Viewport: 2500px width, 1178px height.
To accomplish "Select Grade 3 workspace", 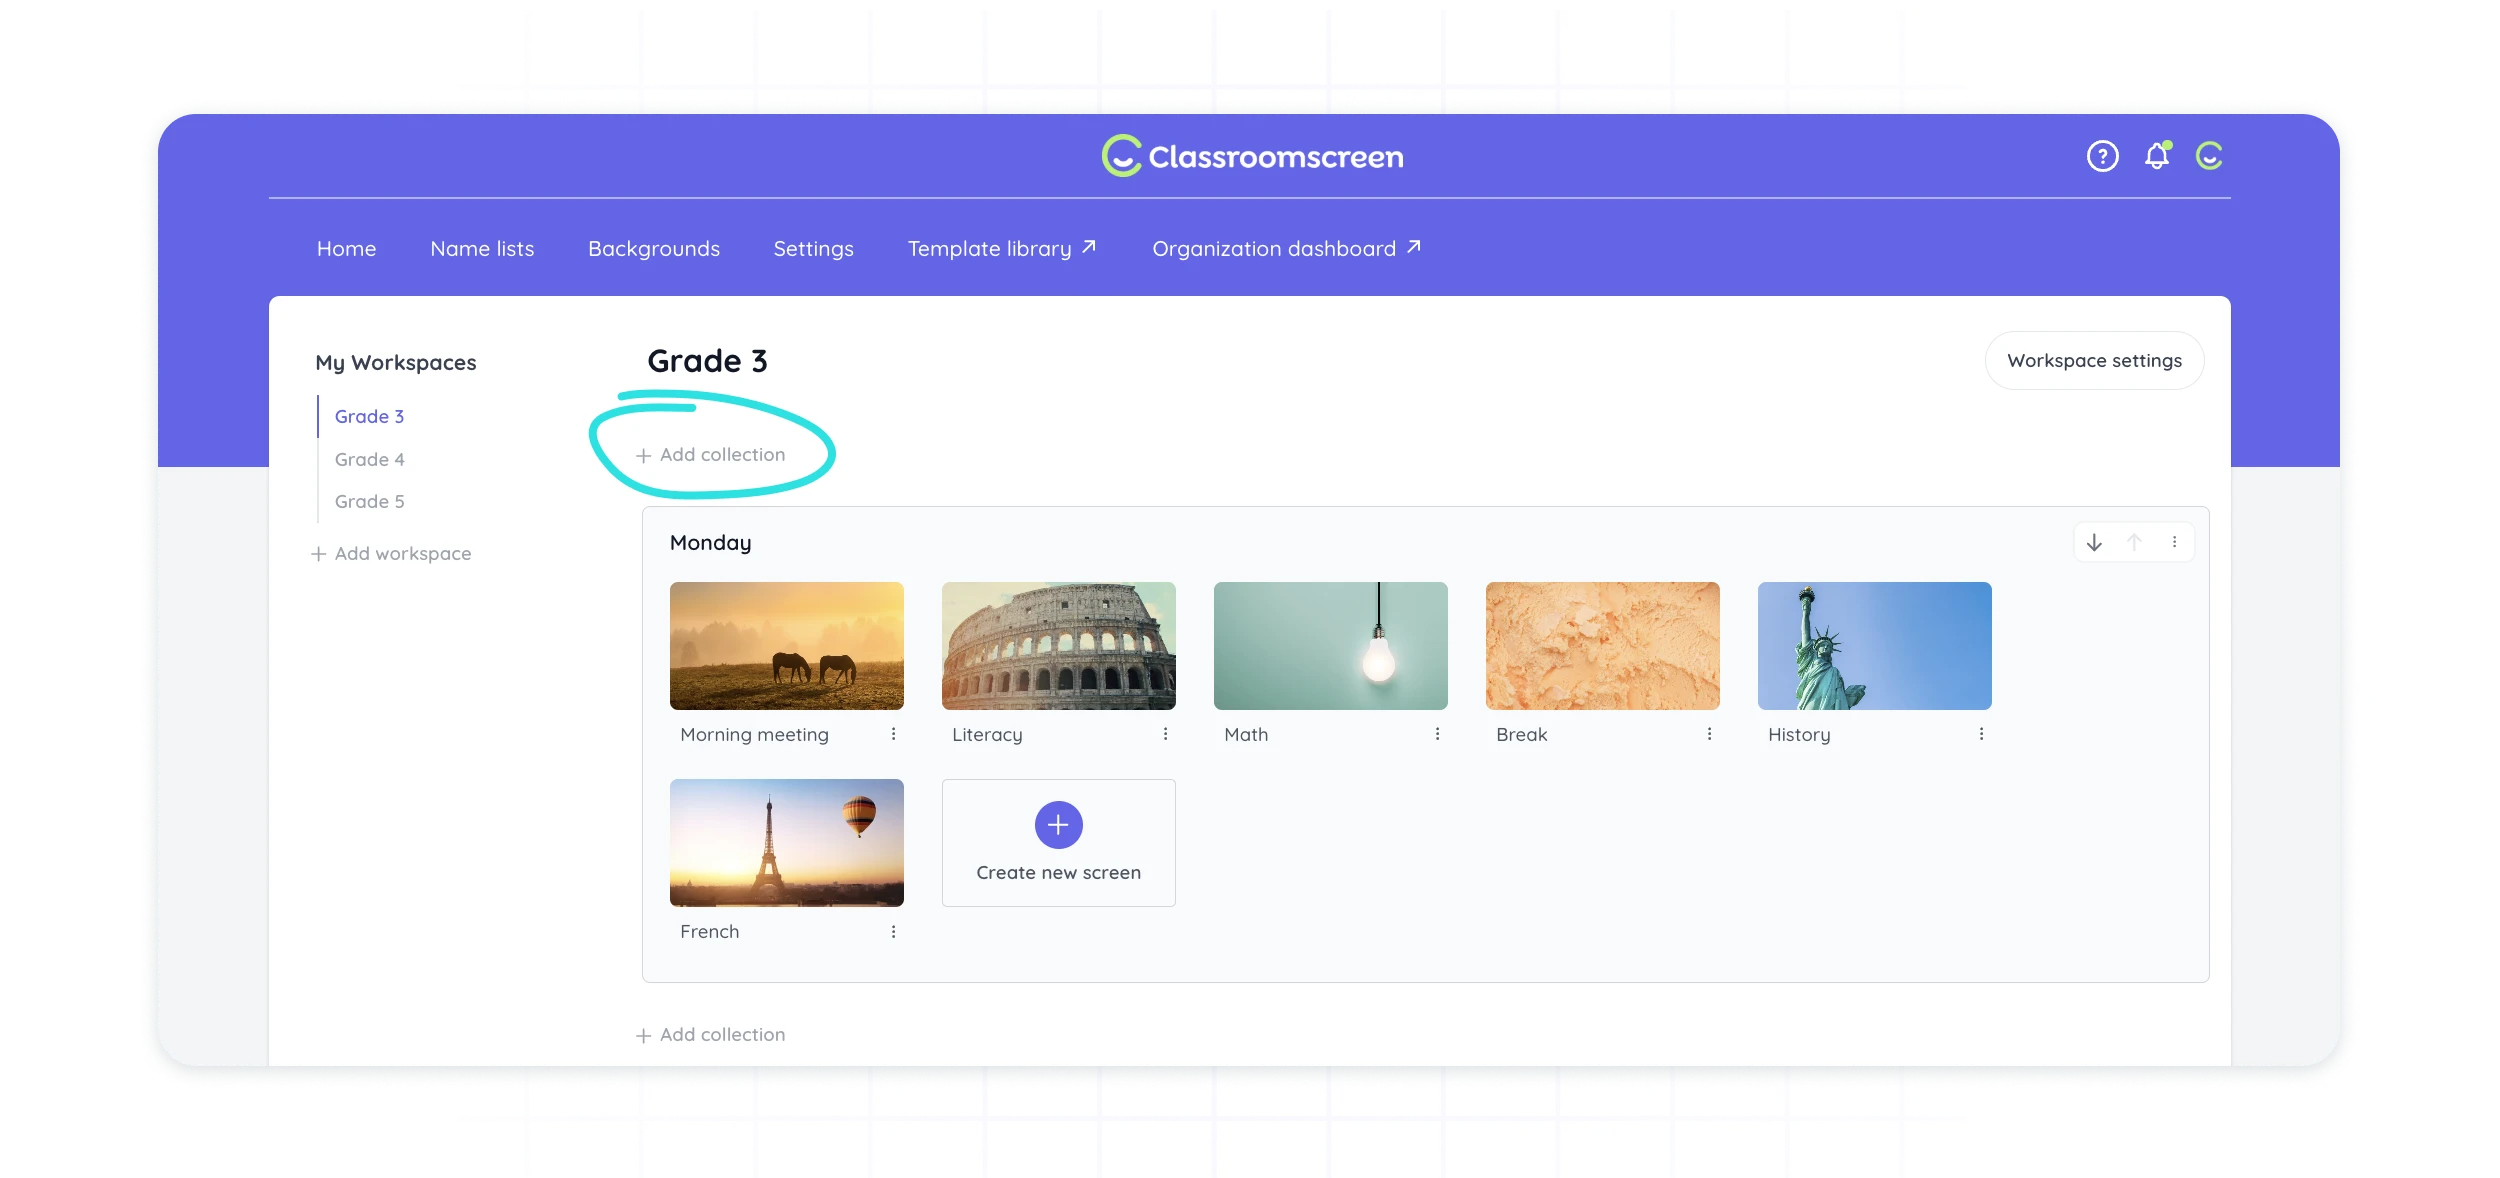I will 369,416.
